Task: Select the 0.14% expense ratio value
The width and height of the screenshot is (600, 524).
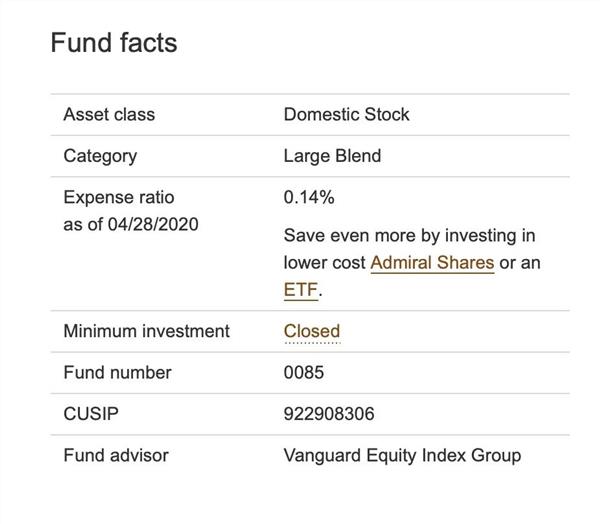Action: [309, 197]
